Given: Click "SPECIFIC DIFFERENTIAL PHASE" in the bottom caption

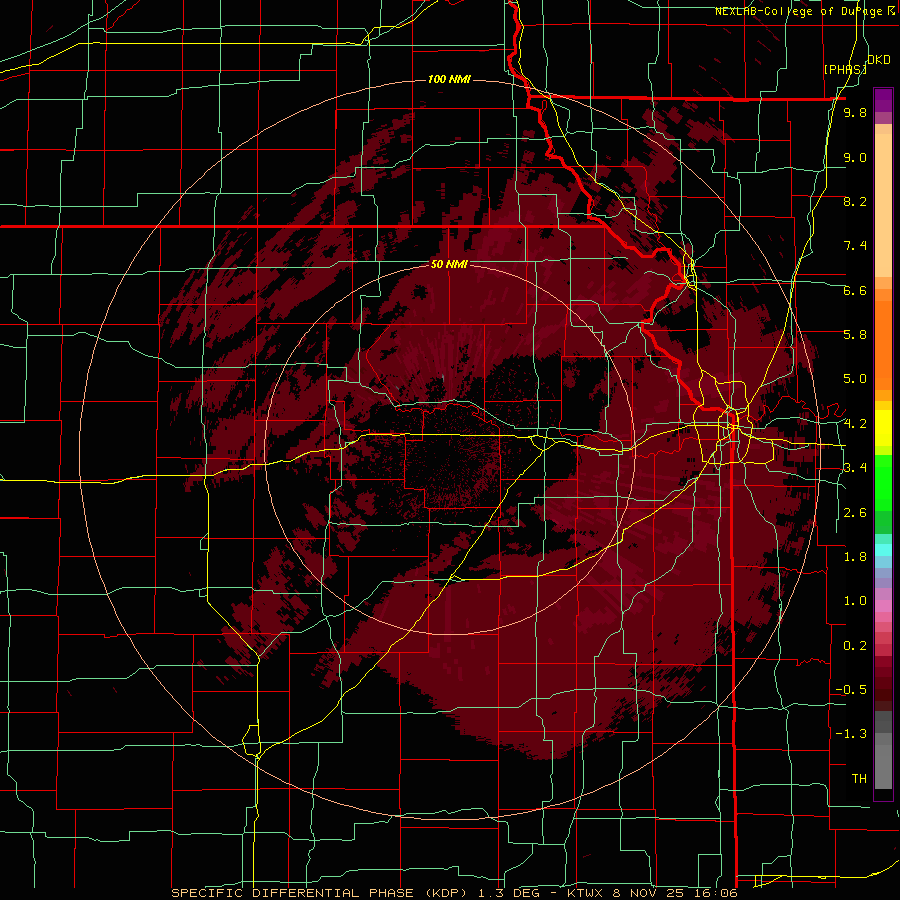Looking at the screenshot, I should tap(292, 893).
